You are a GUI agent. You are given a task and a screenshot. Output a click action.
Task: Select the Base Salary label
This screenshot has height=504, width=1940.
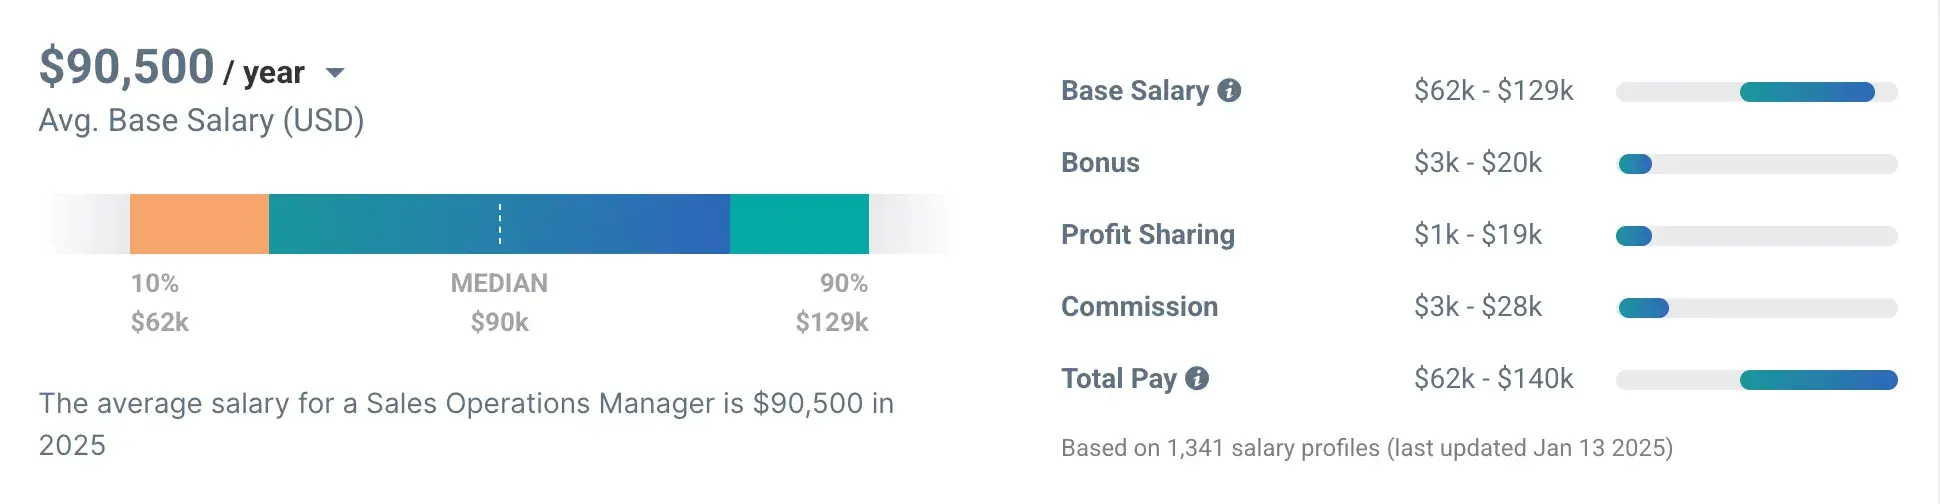[1135, 91]
